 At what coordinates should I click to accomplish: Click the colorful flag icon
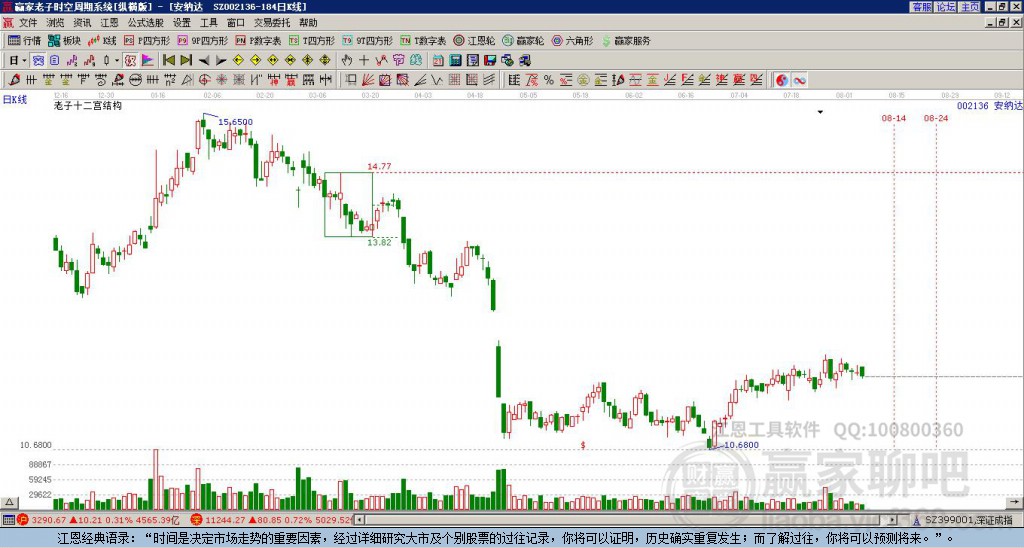(x=148, y=61)
